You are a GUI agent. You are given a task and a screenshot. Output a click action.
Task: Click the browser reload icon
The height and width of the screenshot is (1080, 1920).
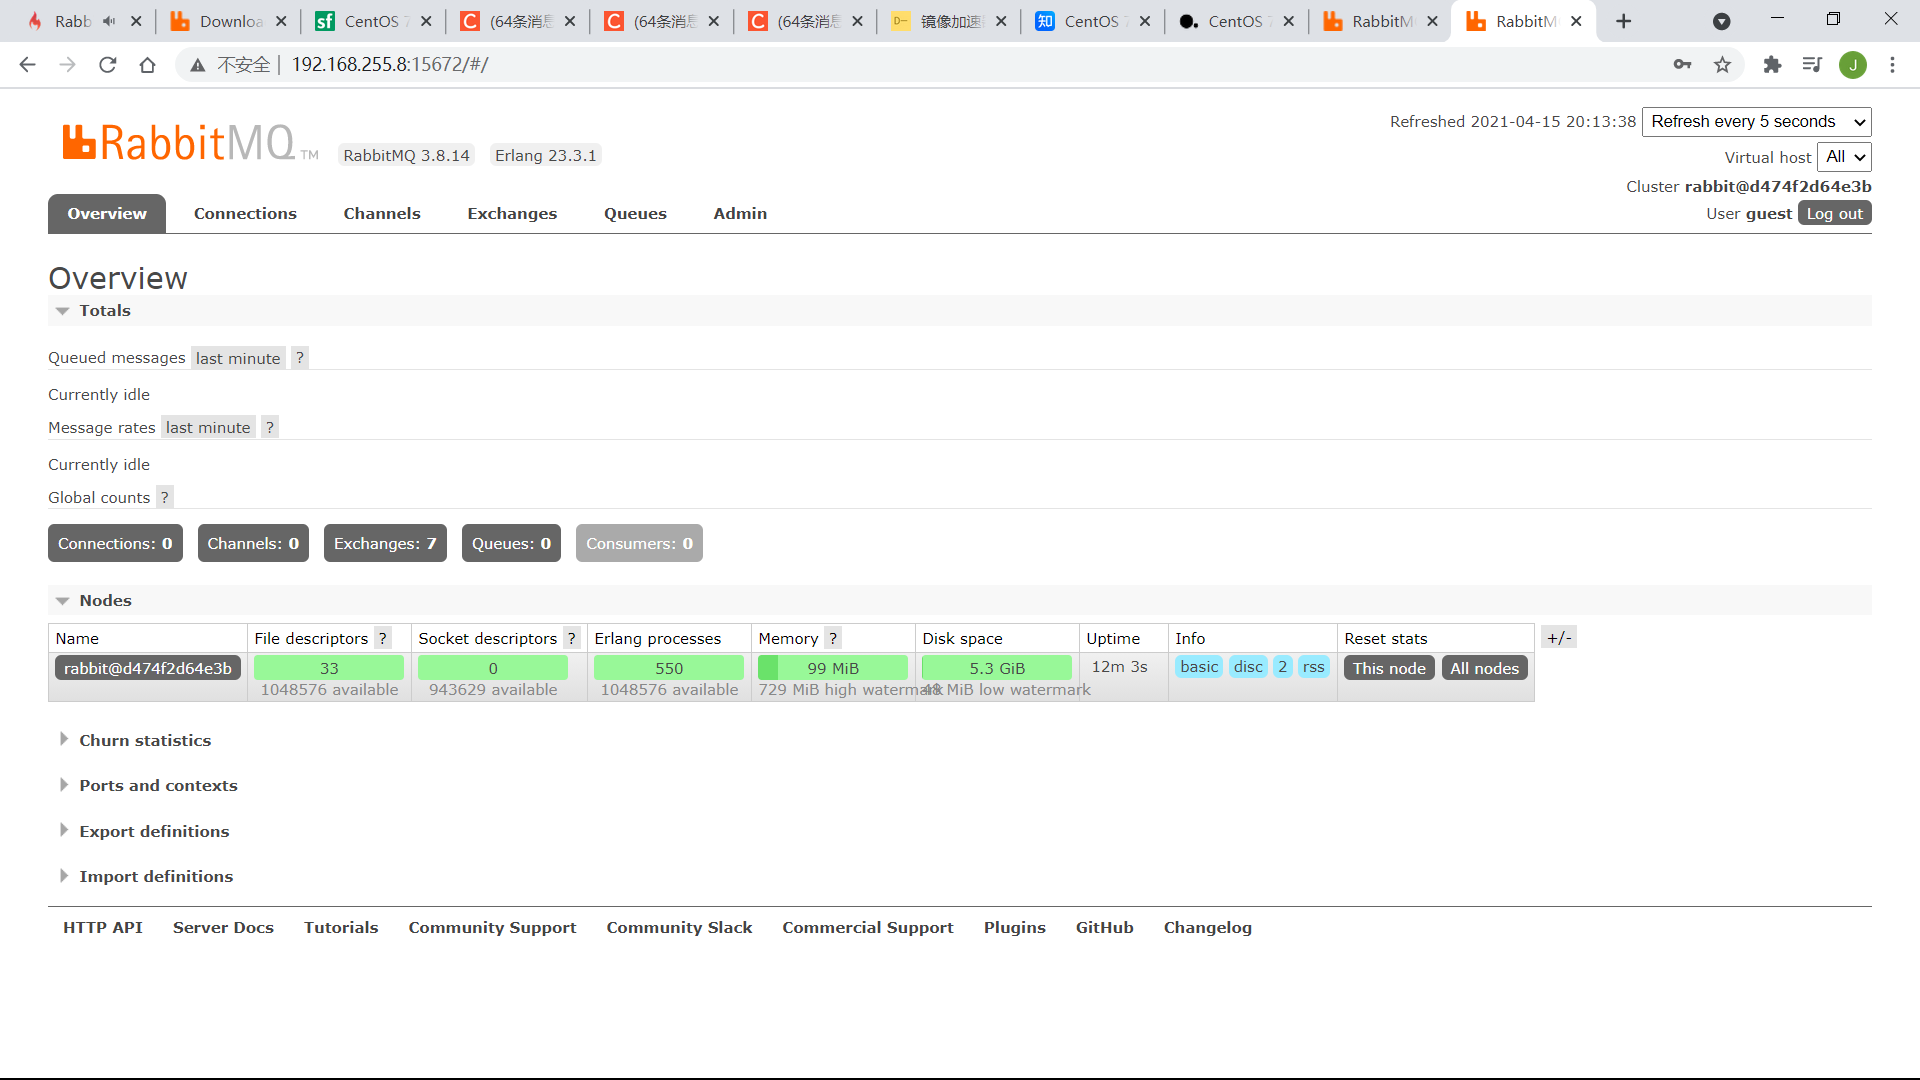108,65
